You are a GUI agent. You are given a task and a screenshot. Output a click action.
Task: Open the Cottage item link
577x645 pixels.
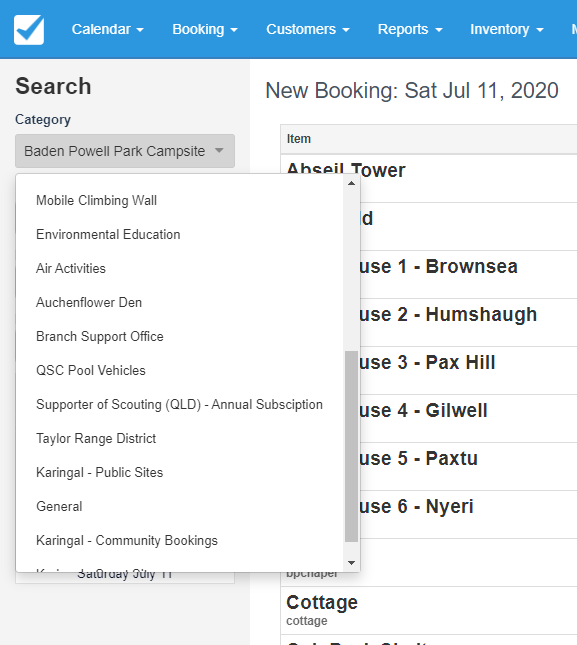tap(322, 603)
